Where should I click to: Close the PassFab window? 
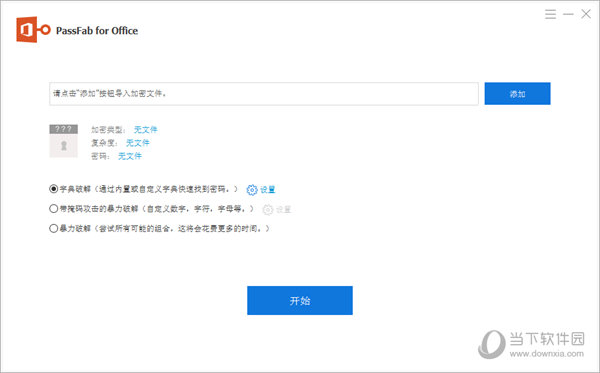click(x=586, y=14)
